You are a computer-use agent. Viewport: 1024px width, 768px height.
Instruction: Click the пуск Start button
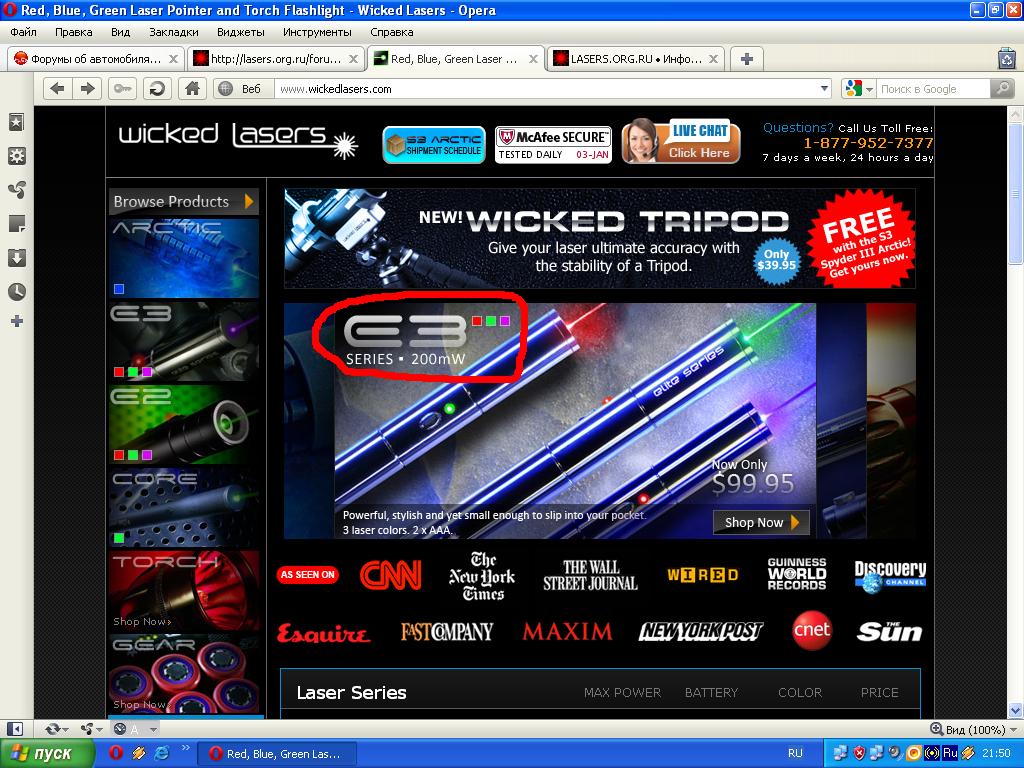46,753
